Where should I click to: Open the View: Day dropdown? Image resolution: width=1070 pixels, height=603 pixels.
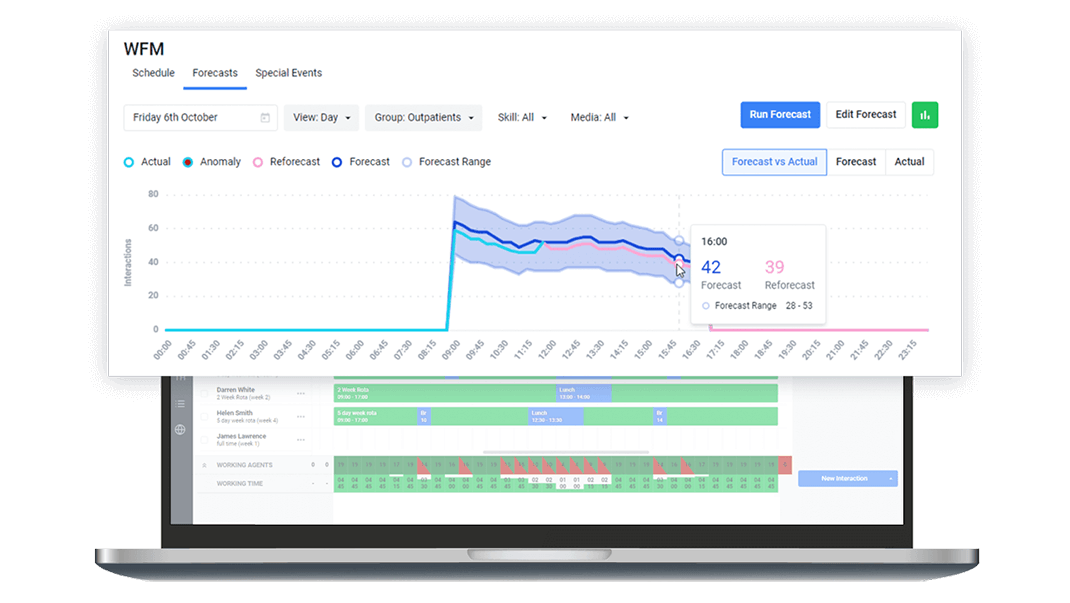(321, 118)
